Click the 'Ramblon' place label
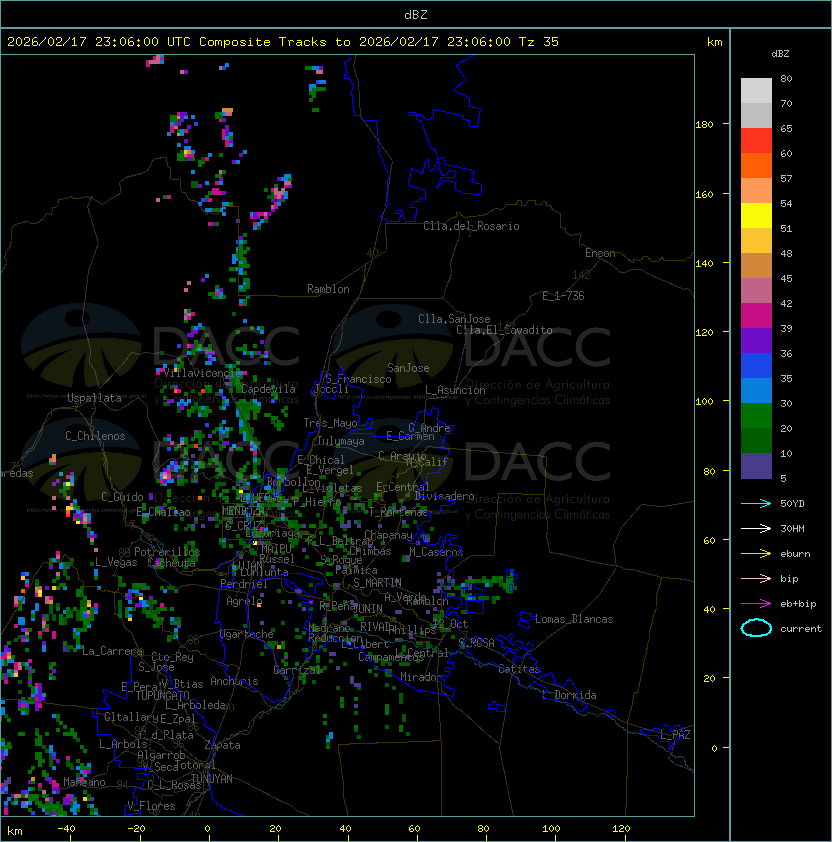Screen dimensions: 832x842 coord(328,289)
